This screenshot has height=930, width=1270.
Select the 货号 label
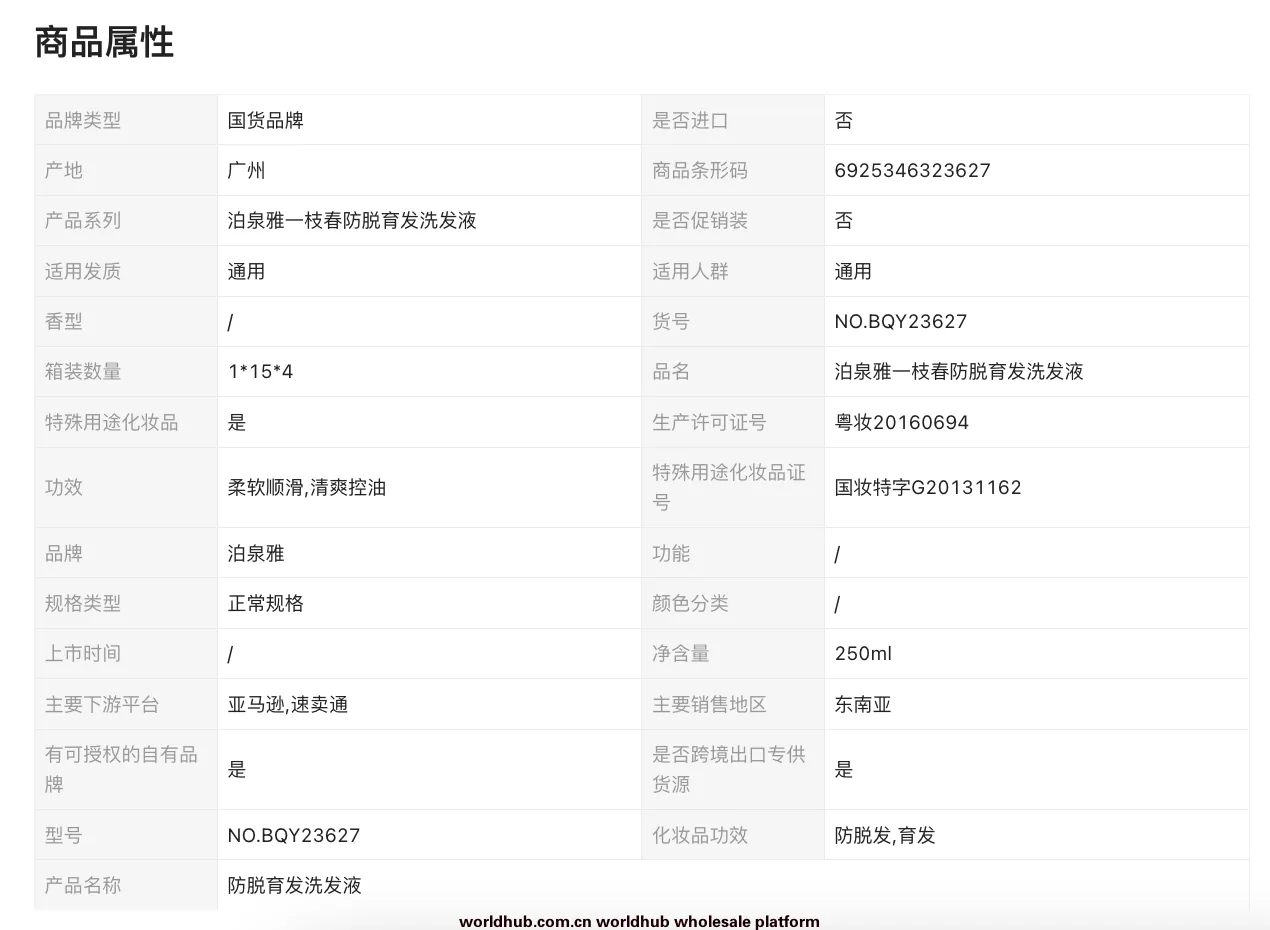(671, 321)
